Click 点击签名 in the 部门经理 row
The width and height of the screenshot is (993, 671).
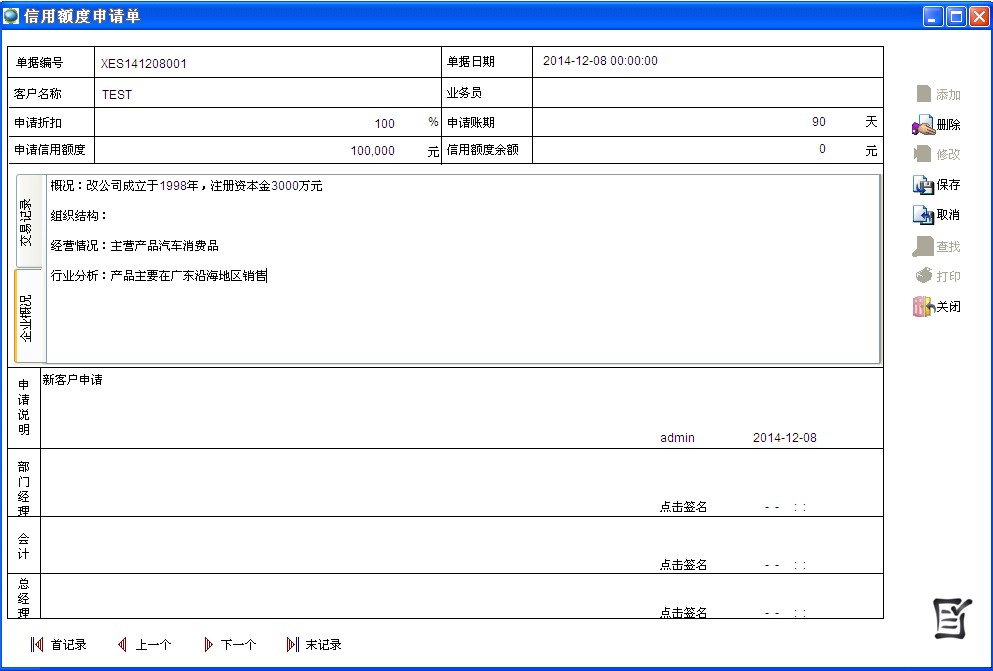coord(683,507)
